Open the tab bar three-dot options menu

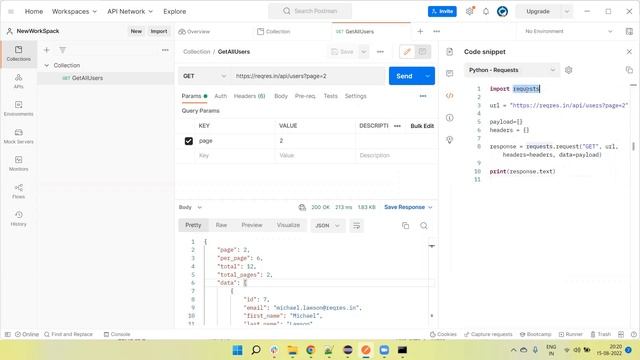(x=436, y=31)
